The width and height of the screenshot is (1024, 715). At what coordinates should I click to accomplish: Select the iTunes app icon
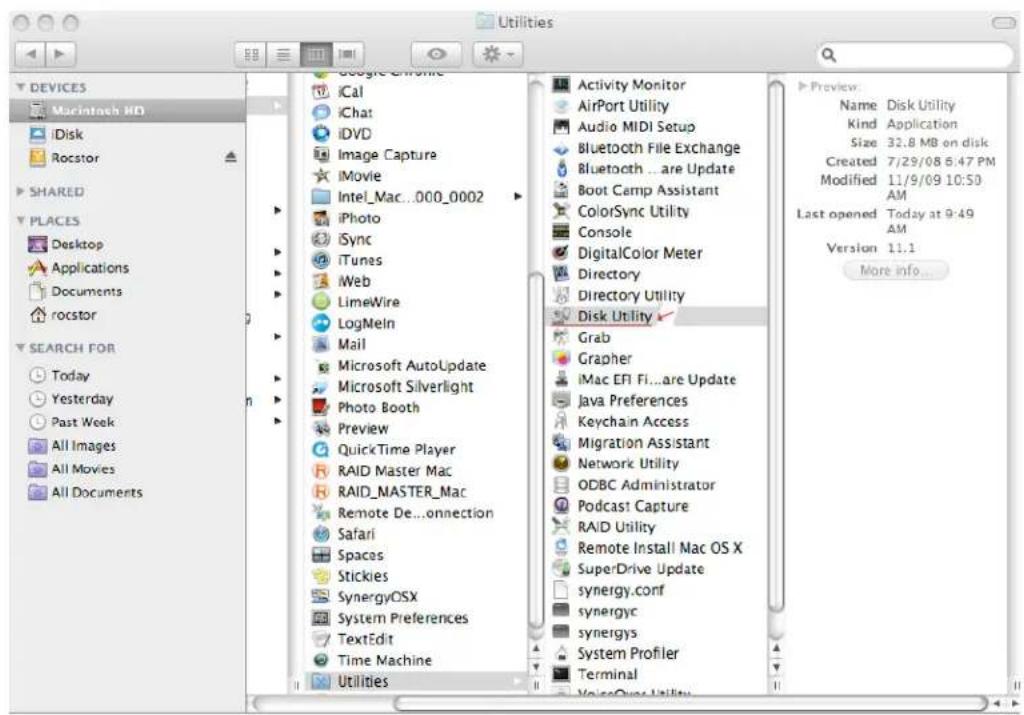[x=321, y=260]
